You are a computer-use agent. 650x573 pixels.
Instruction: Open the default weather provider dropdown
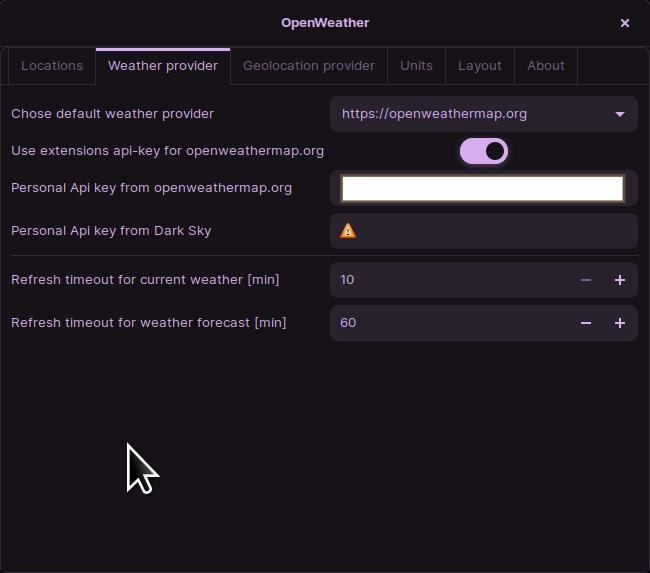(483, 114)
